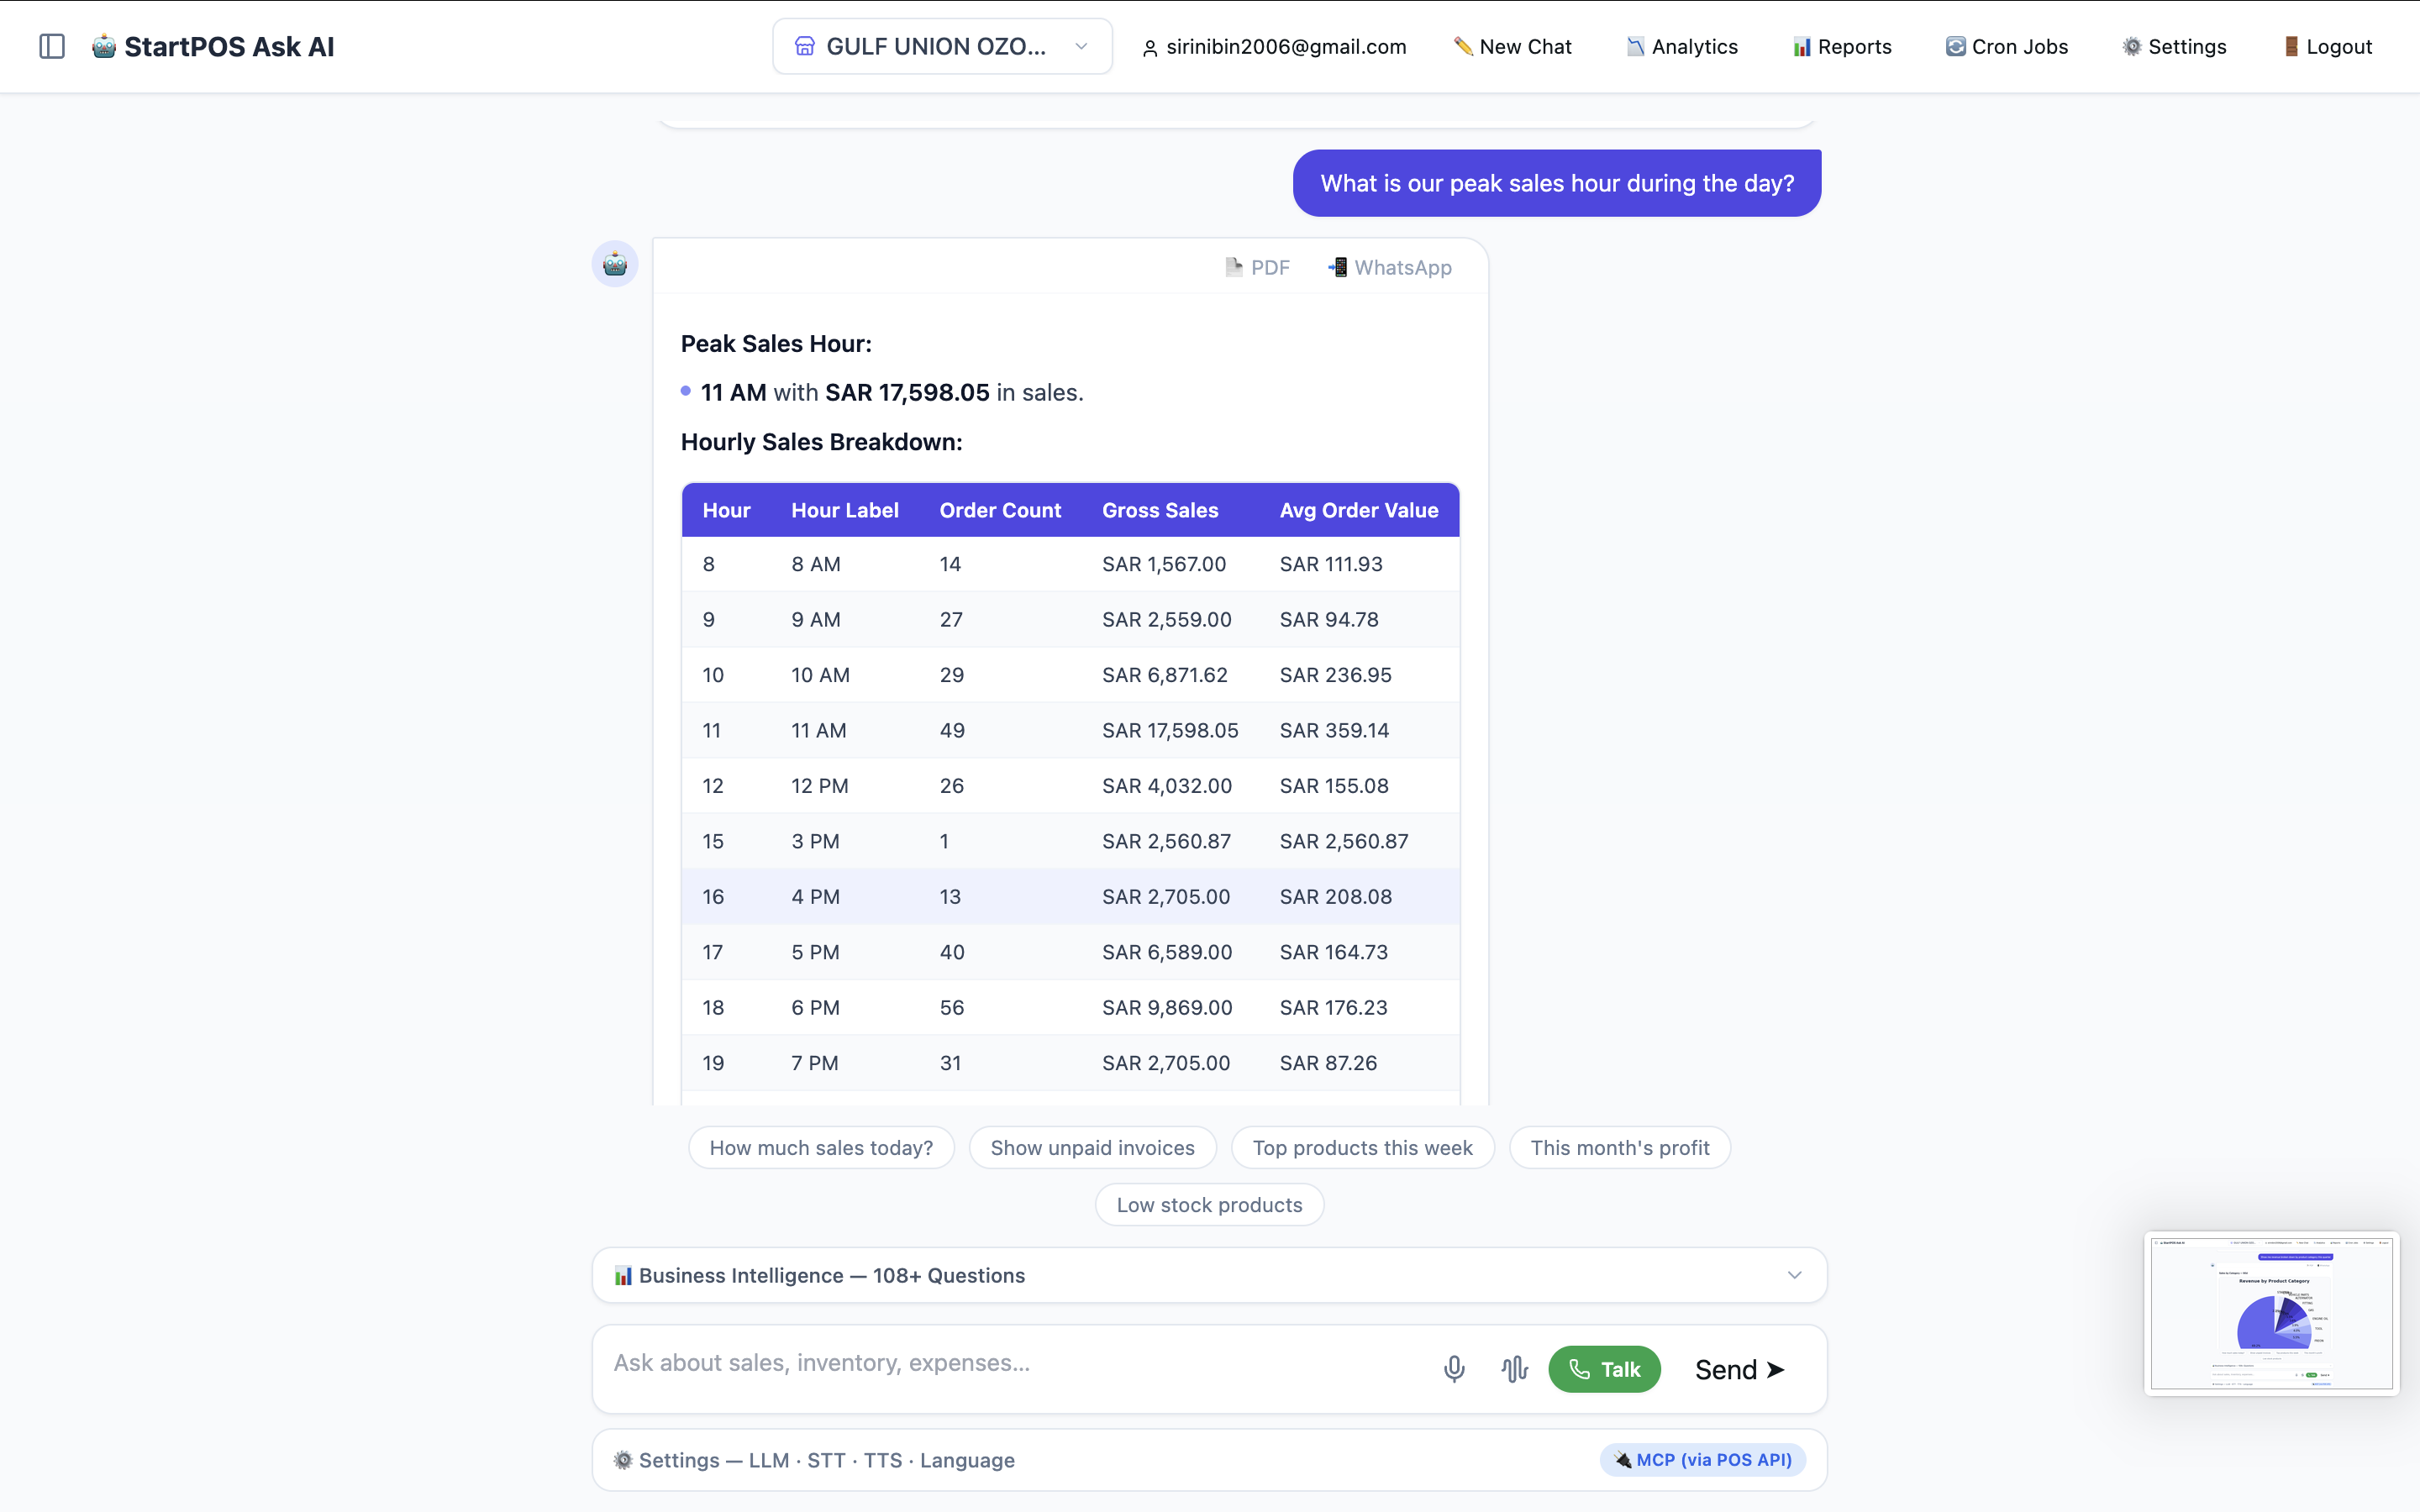Click the MCP (via POS API) badge
Image resolution: width=2420 pixels, height=1512 pixels.
[1703, 1460]
